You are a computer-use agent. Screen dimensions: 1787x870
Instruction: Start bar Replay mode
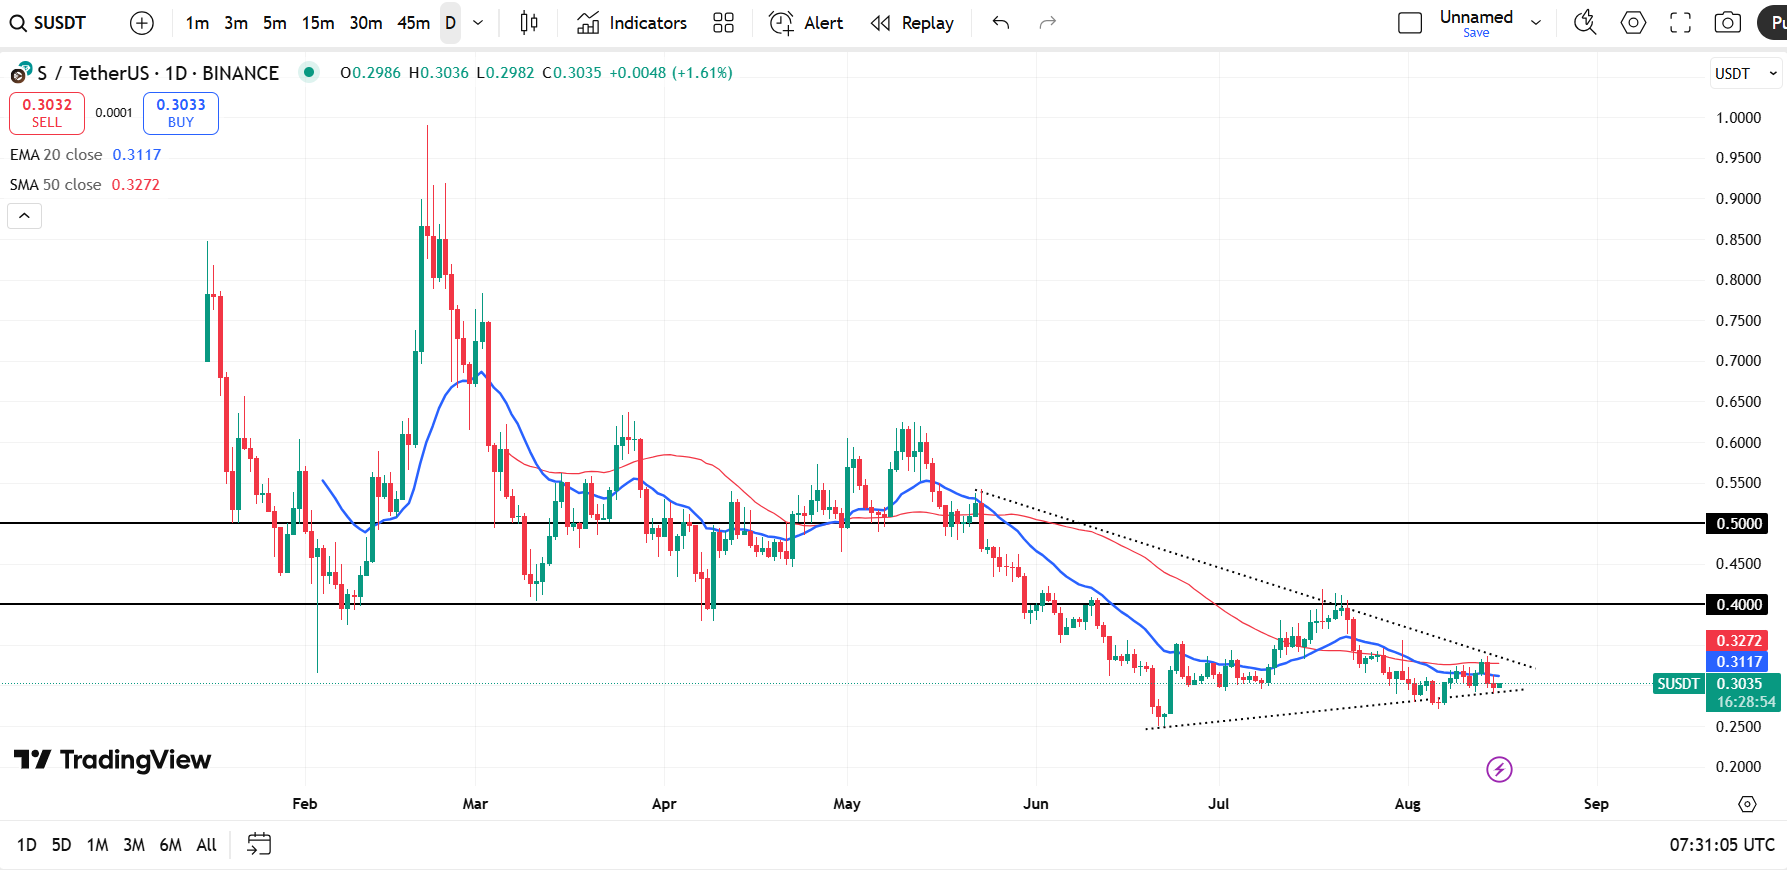[x=912, y=23]
